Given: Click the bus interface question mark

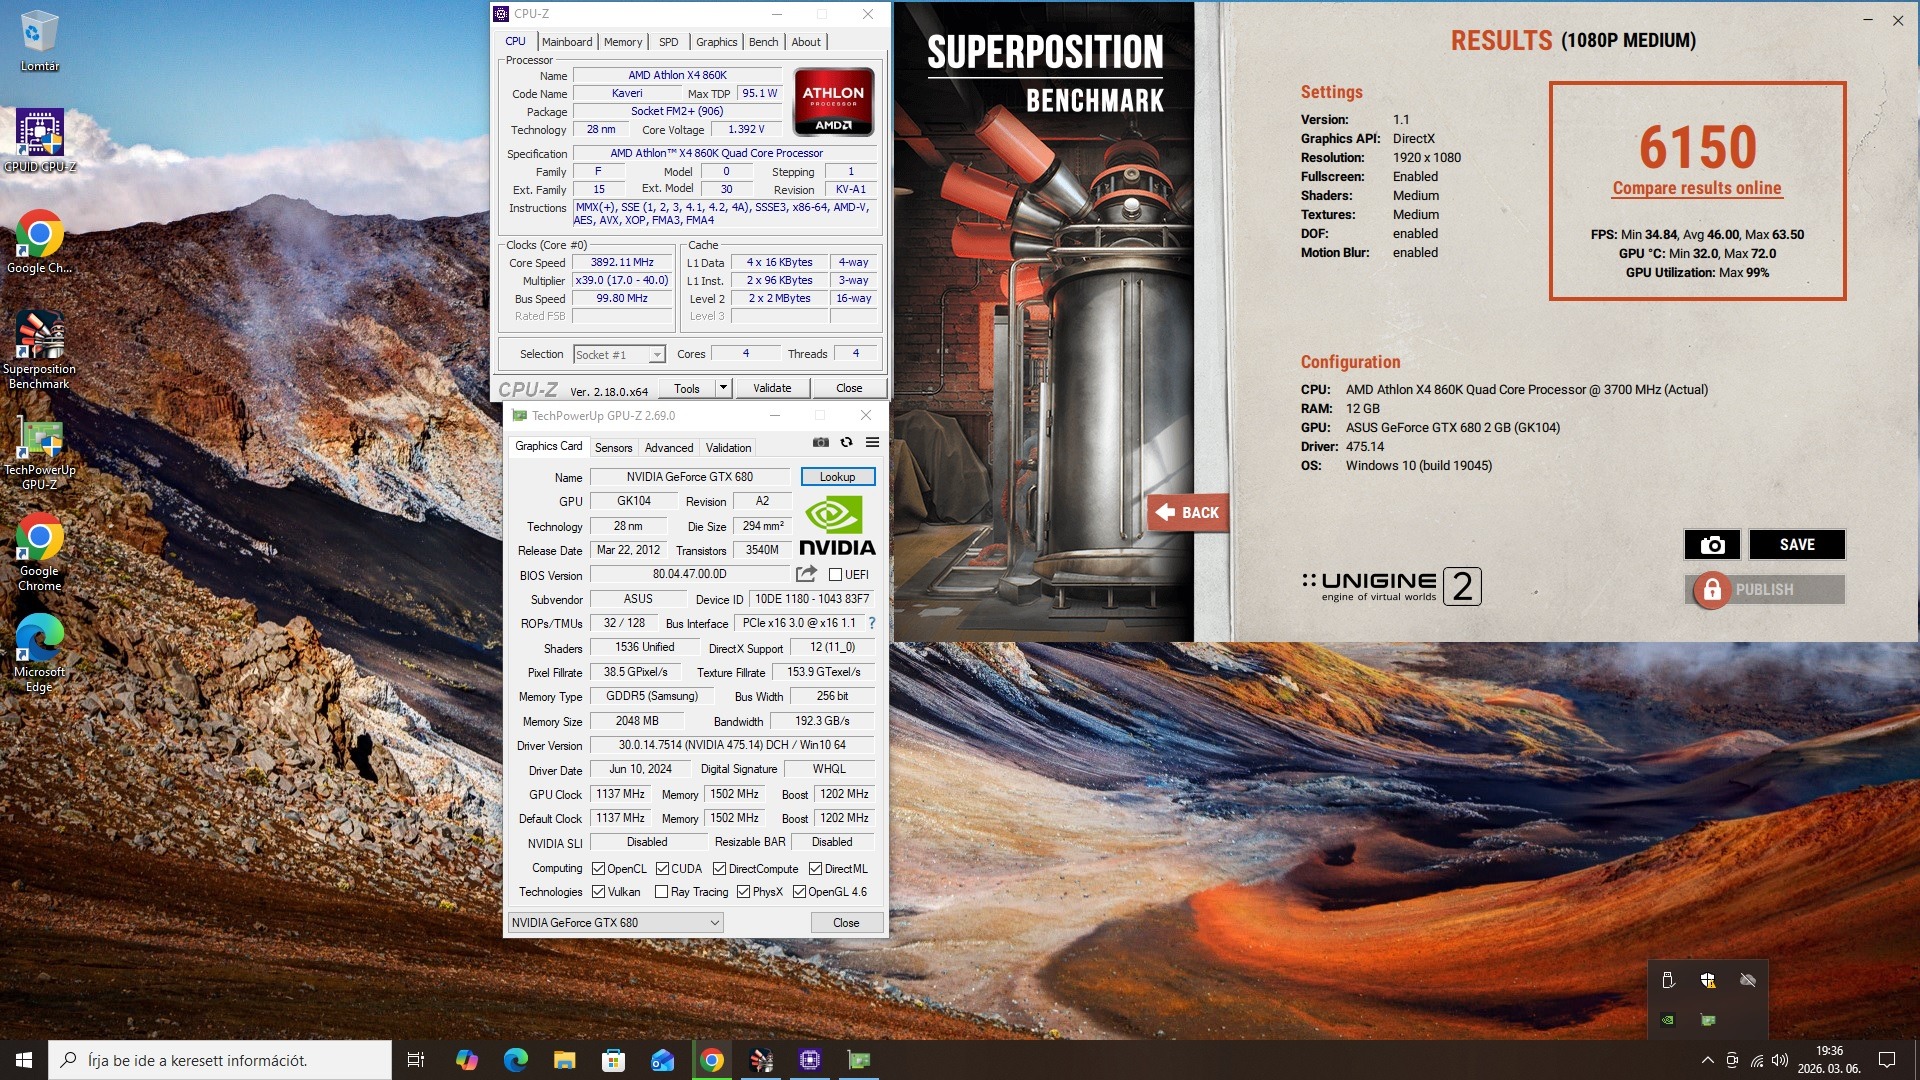Looking at the screenshot, I should (x=872, y=623).
